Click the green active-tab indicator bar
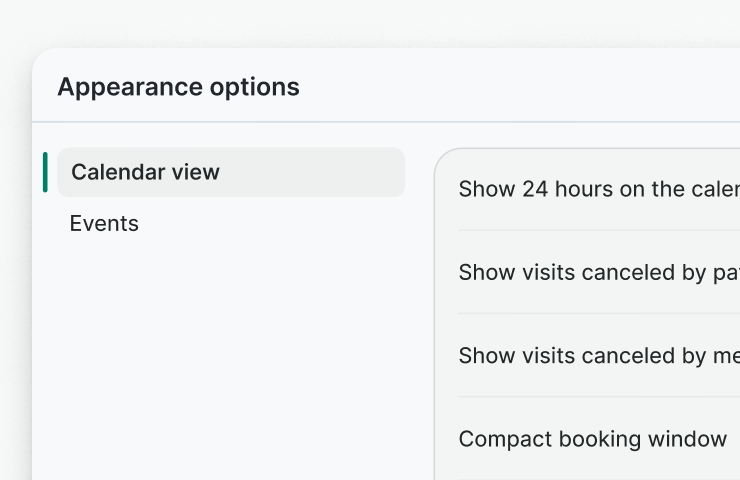The image size is (740, 480). tap(45, 172)
